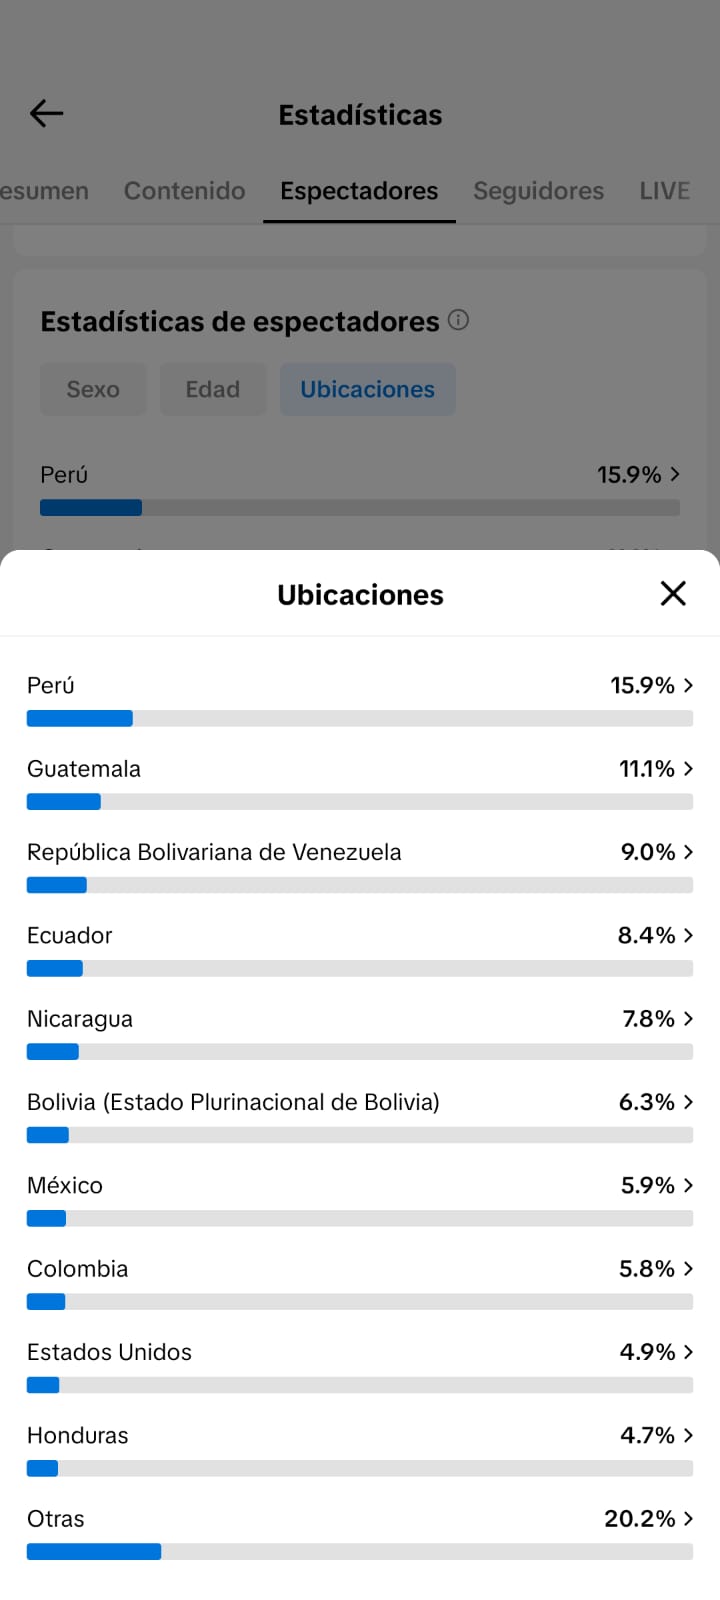Close the Ubicaciones sheet with the X
720x1600 pixels.
pyautogui.click(x=673, y=593)
